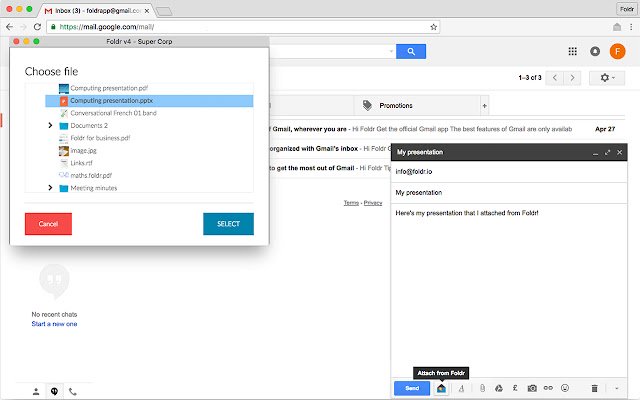Click the subject field My presentation

pyautogui.click(x=509, y=193)
